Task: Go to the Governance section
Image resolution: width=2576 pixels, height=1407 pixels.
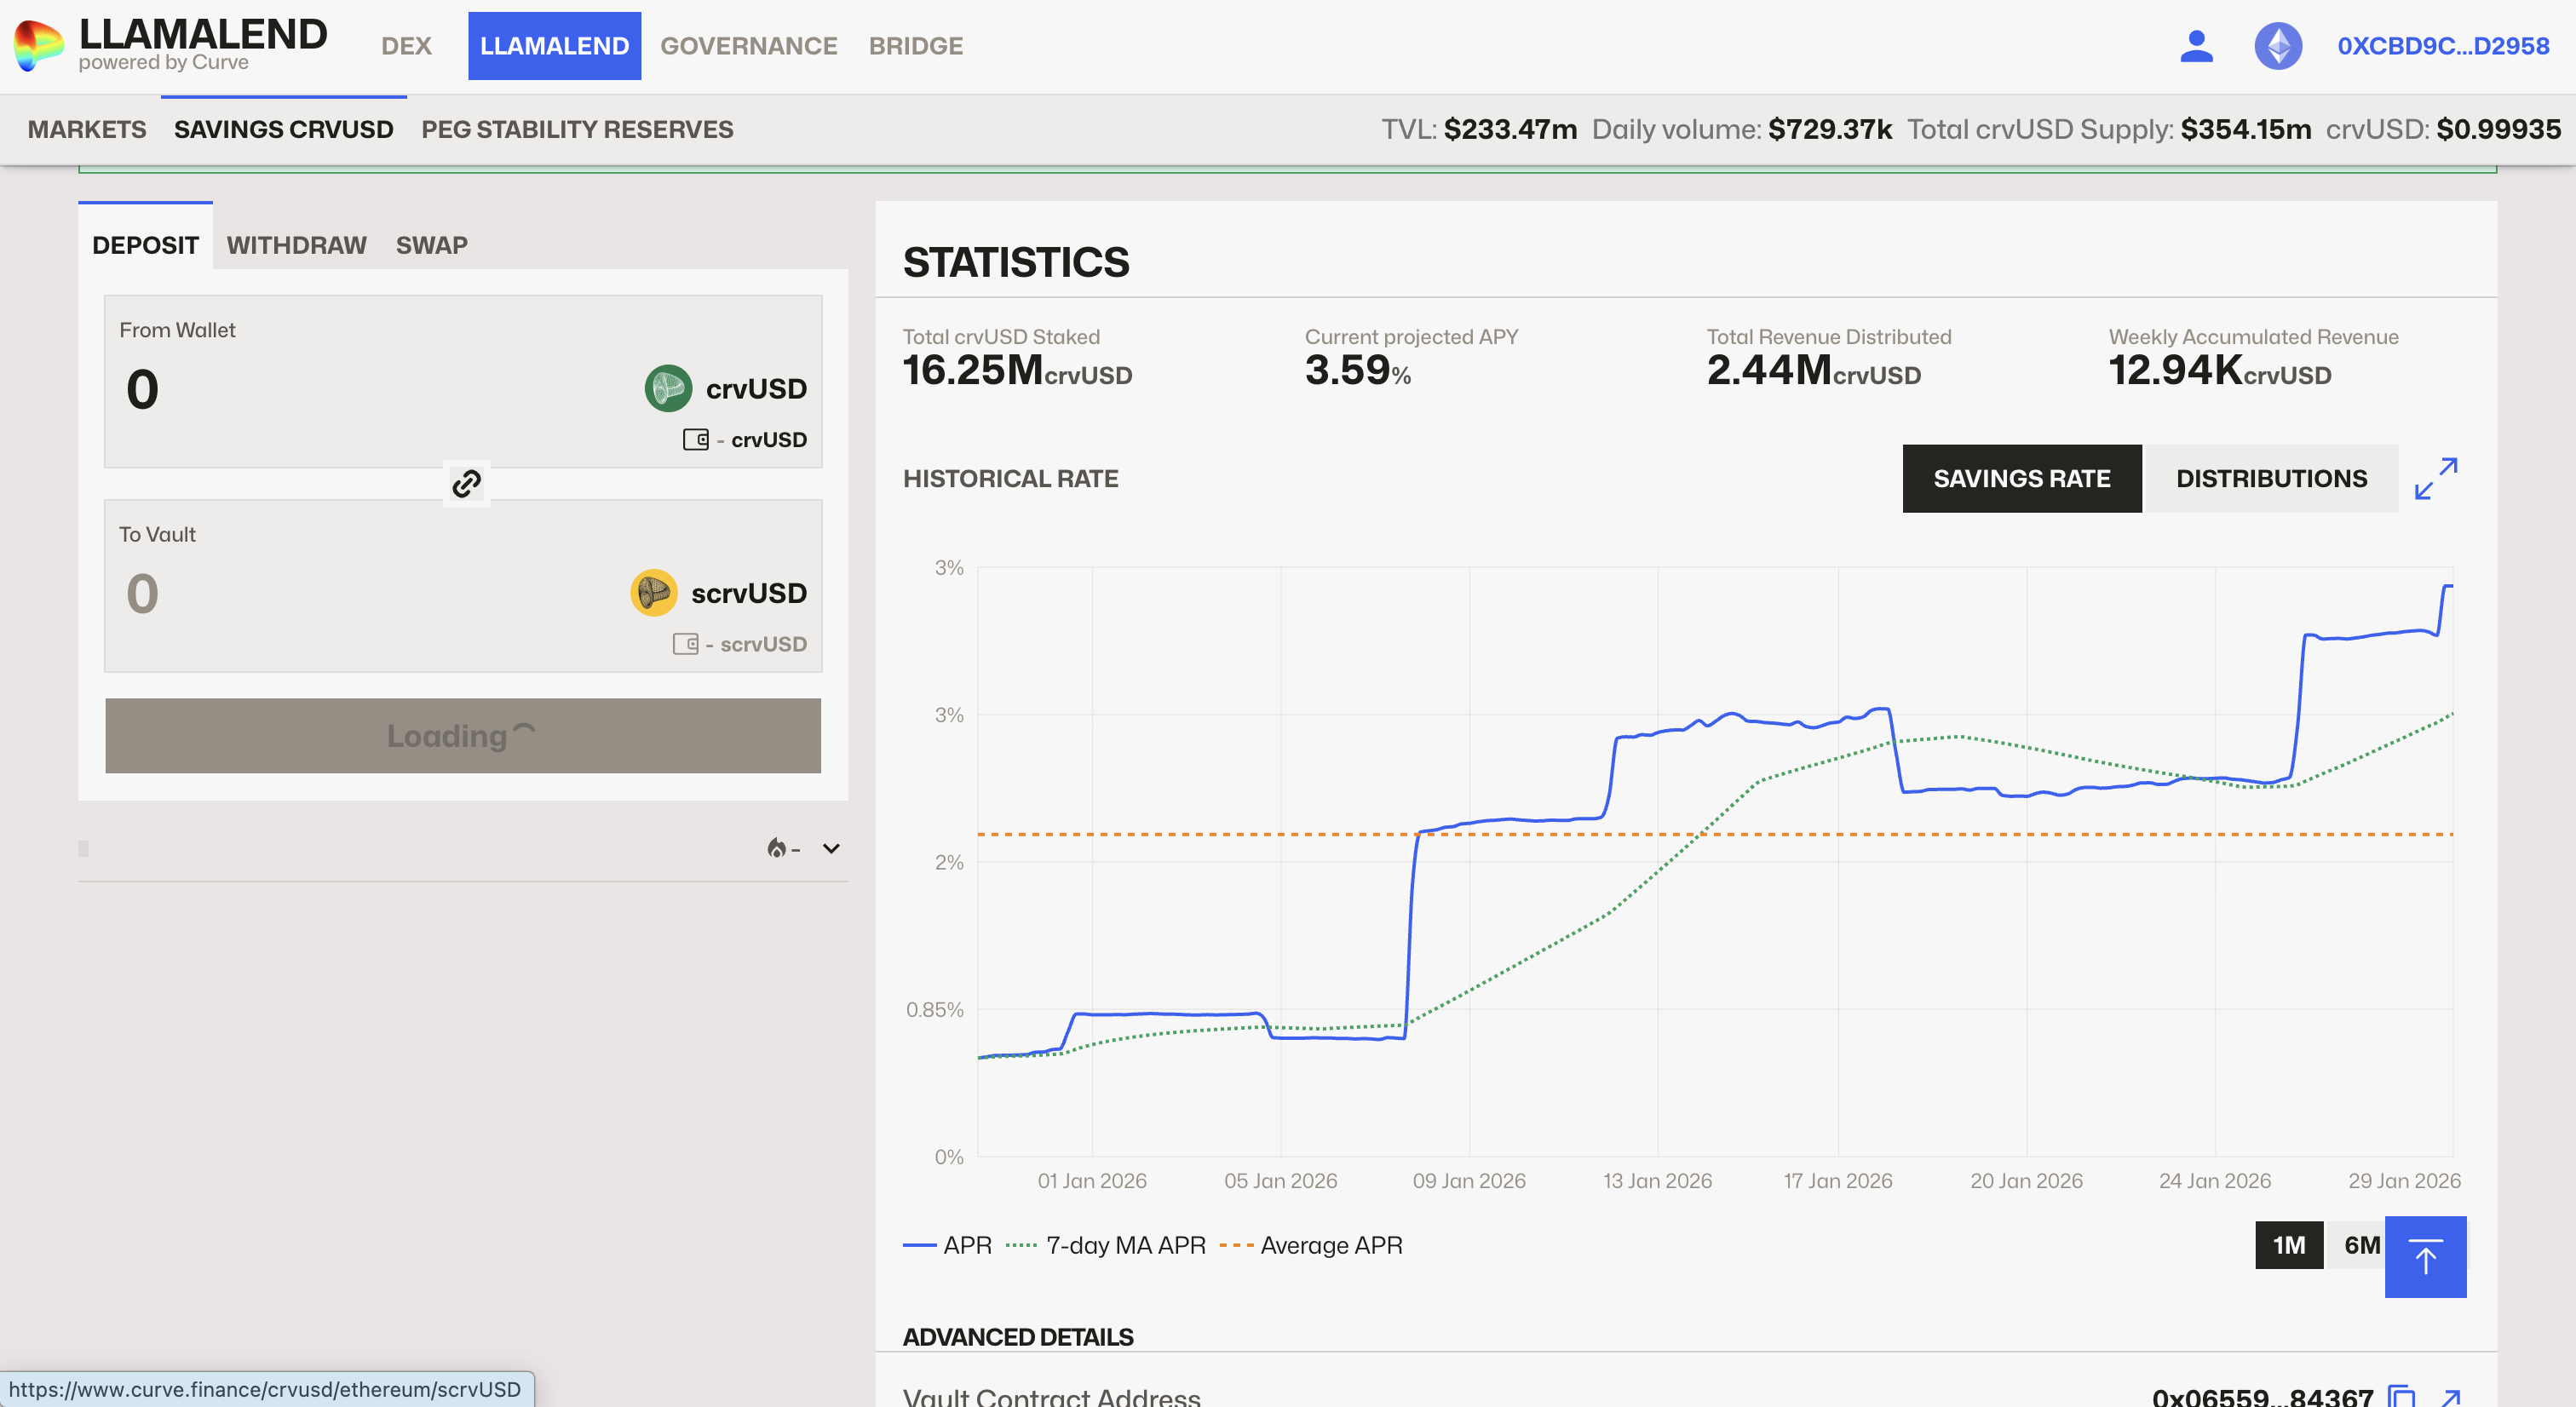Action: 748,46
